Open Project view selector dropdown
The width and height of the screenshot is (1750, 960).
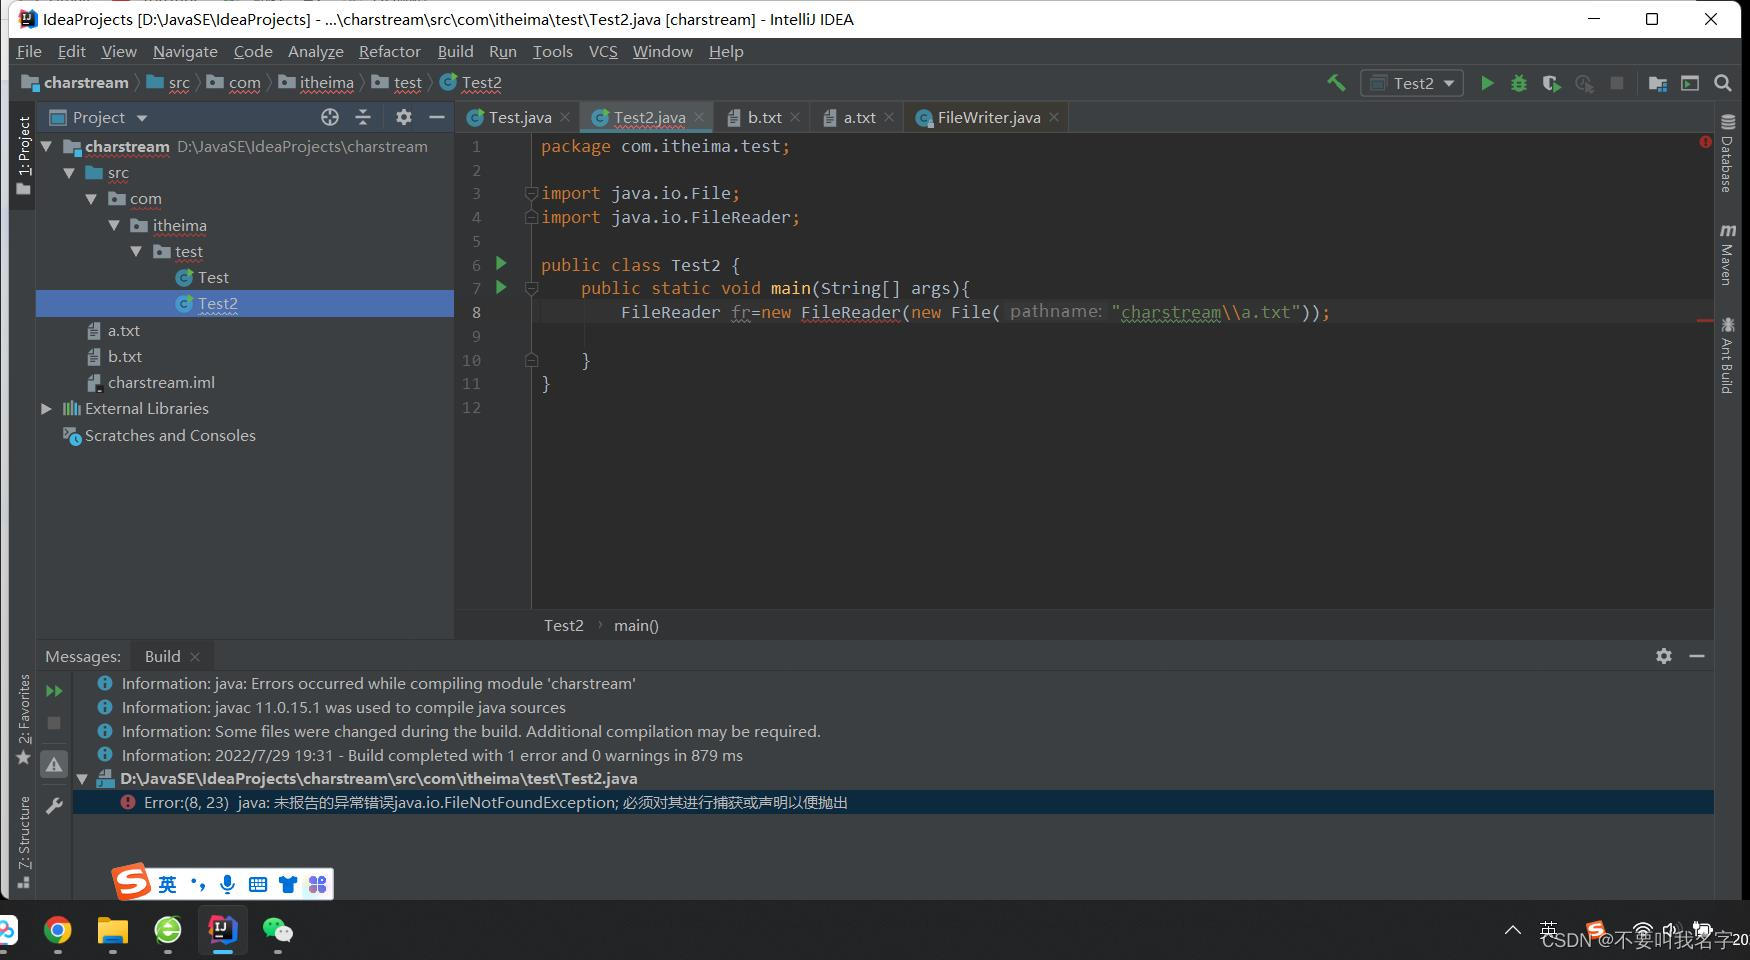[x=99, y=117]
